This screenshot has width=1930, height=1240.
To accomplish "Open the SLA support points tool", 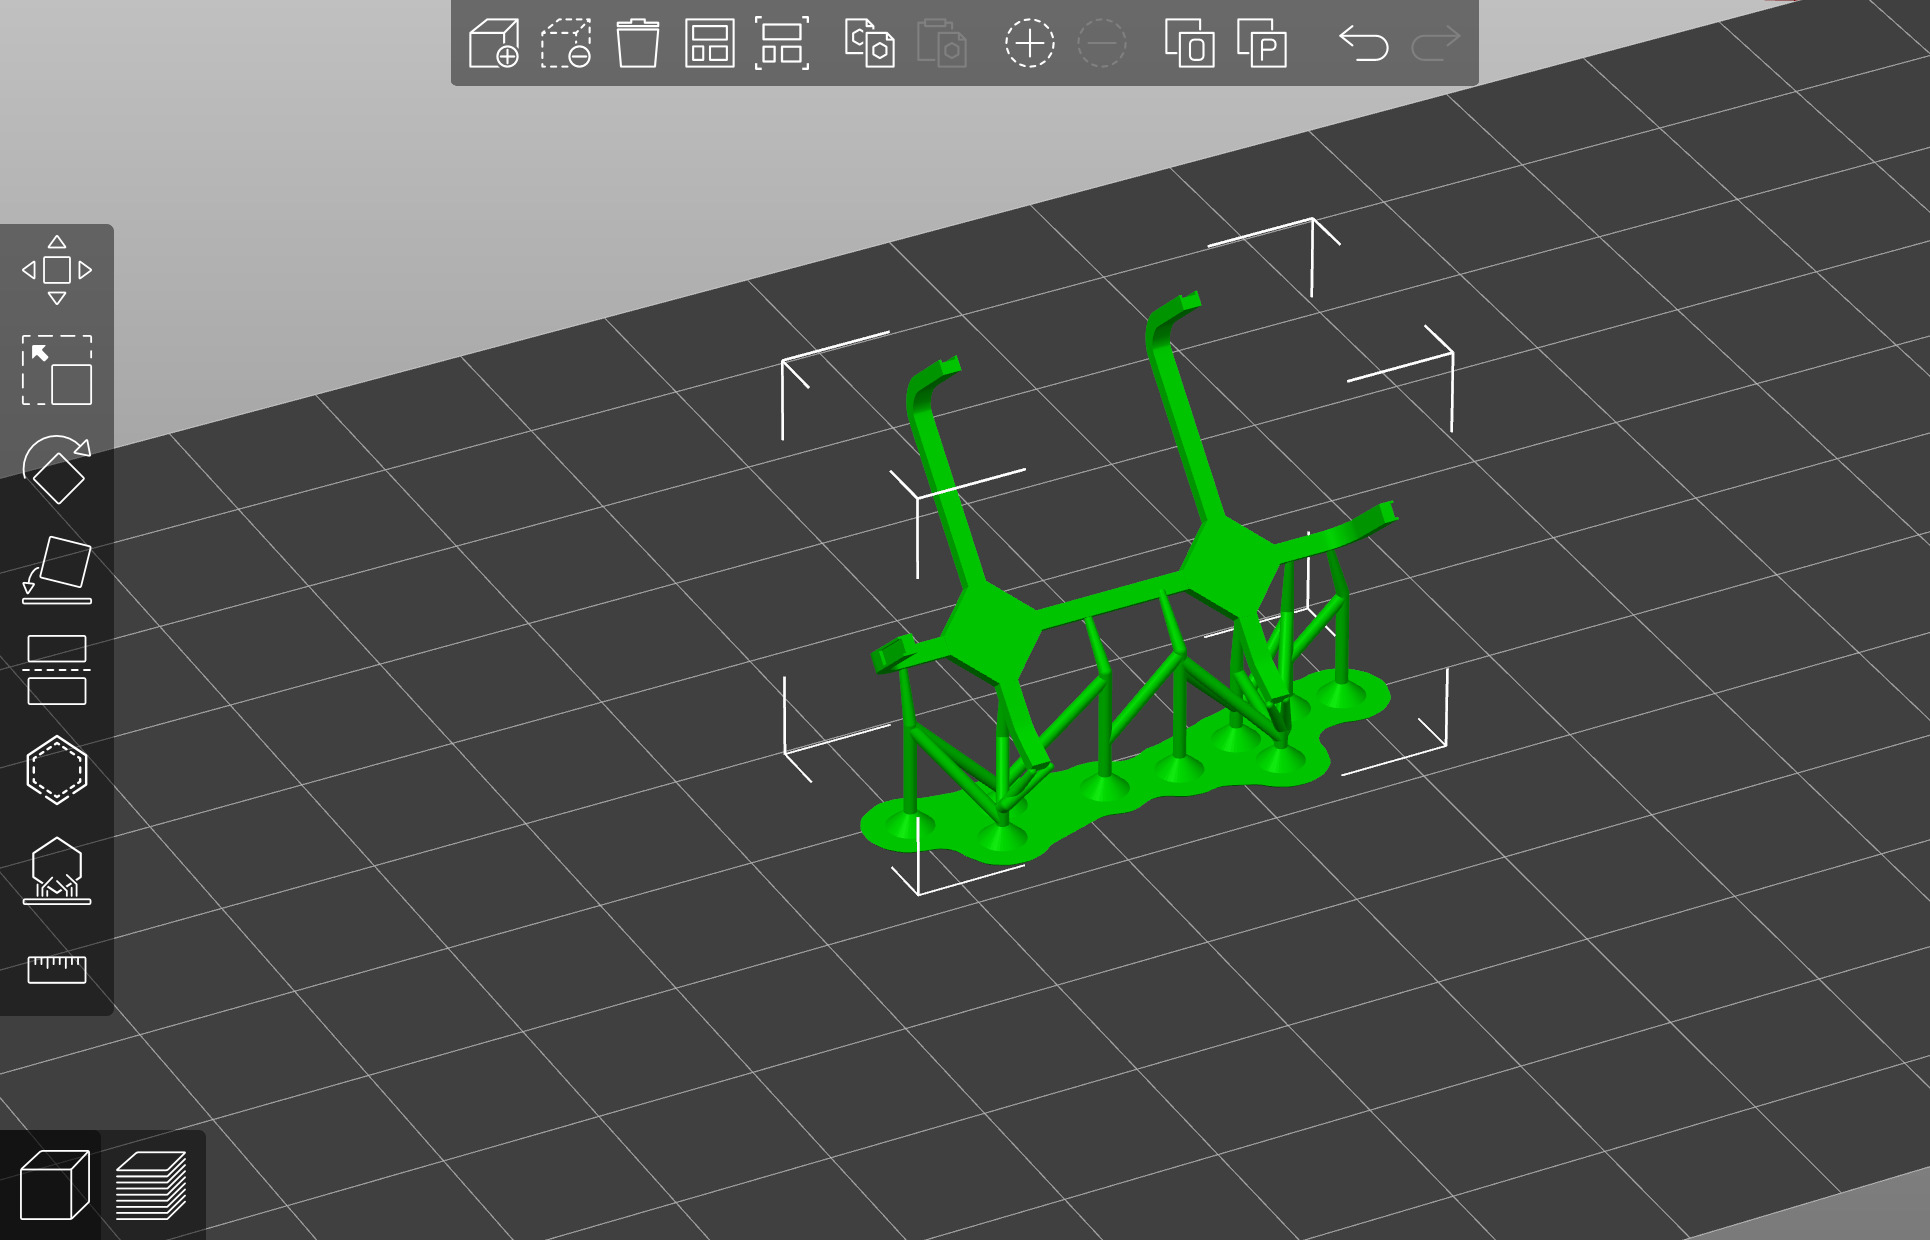I will click(57, 870).
